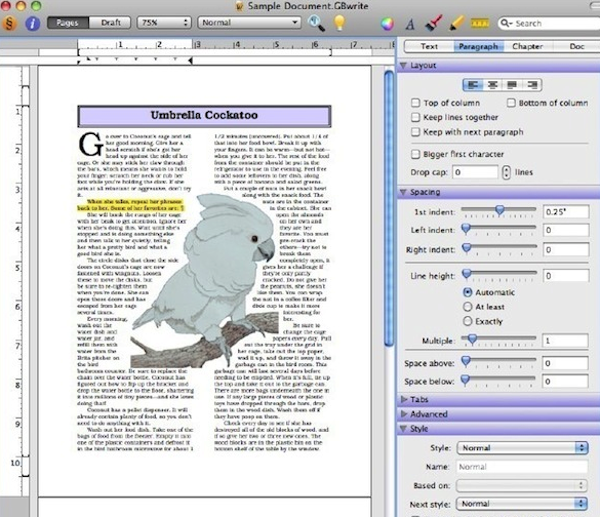Switch to Draft view

[x=110, y=23]
